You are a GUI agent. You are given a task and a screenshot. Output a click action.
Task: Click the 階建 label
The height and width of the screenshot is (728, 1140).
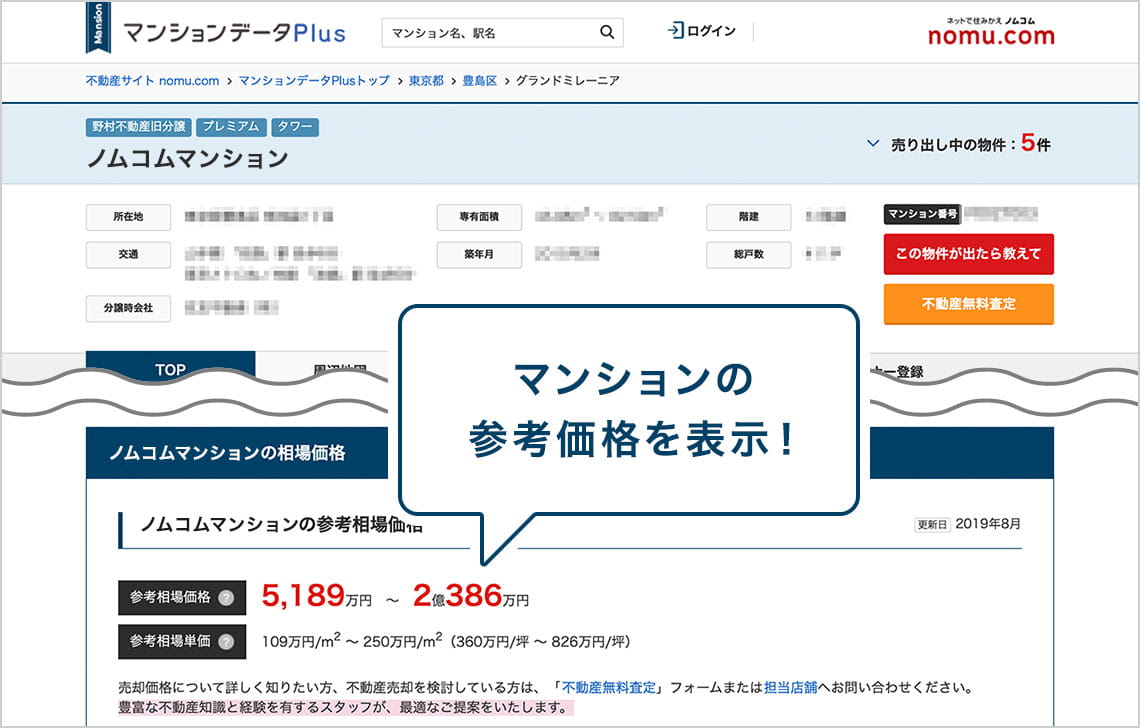click(x=749, y=217)
